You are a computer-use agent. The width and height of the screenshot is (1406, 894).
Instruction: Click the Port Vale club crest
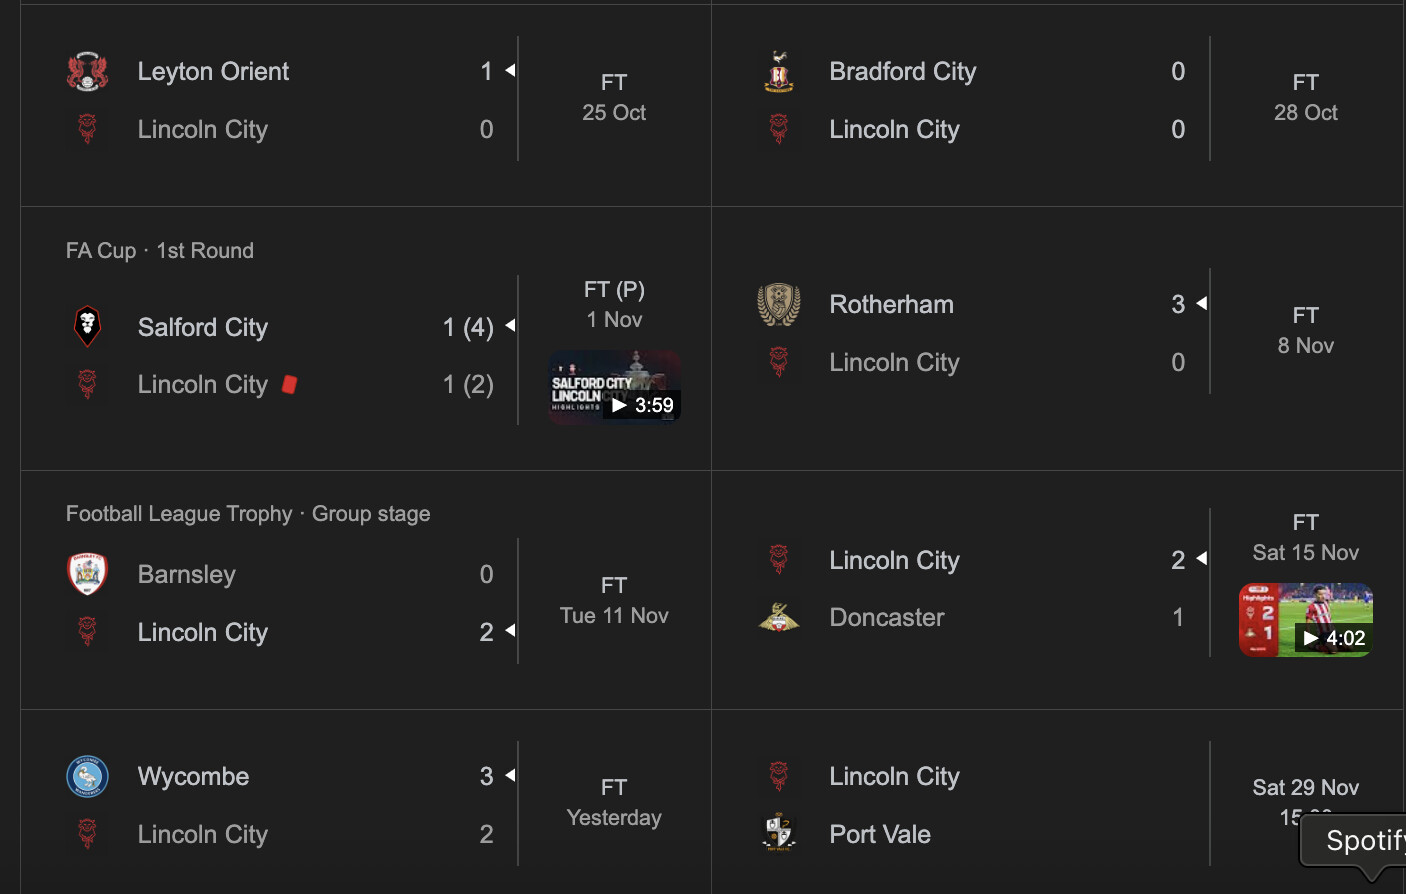779,834
